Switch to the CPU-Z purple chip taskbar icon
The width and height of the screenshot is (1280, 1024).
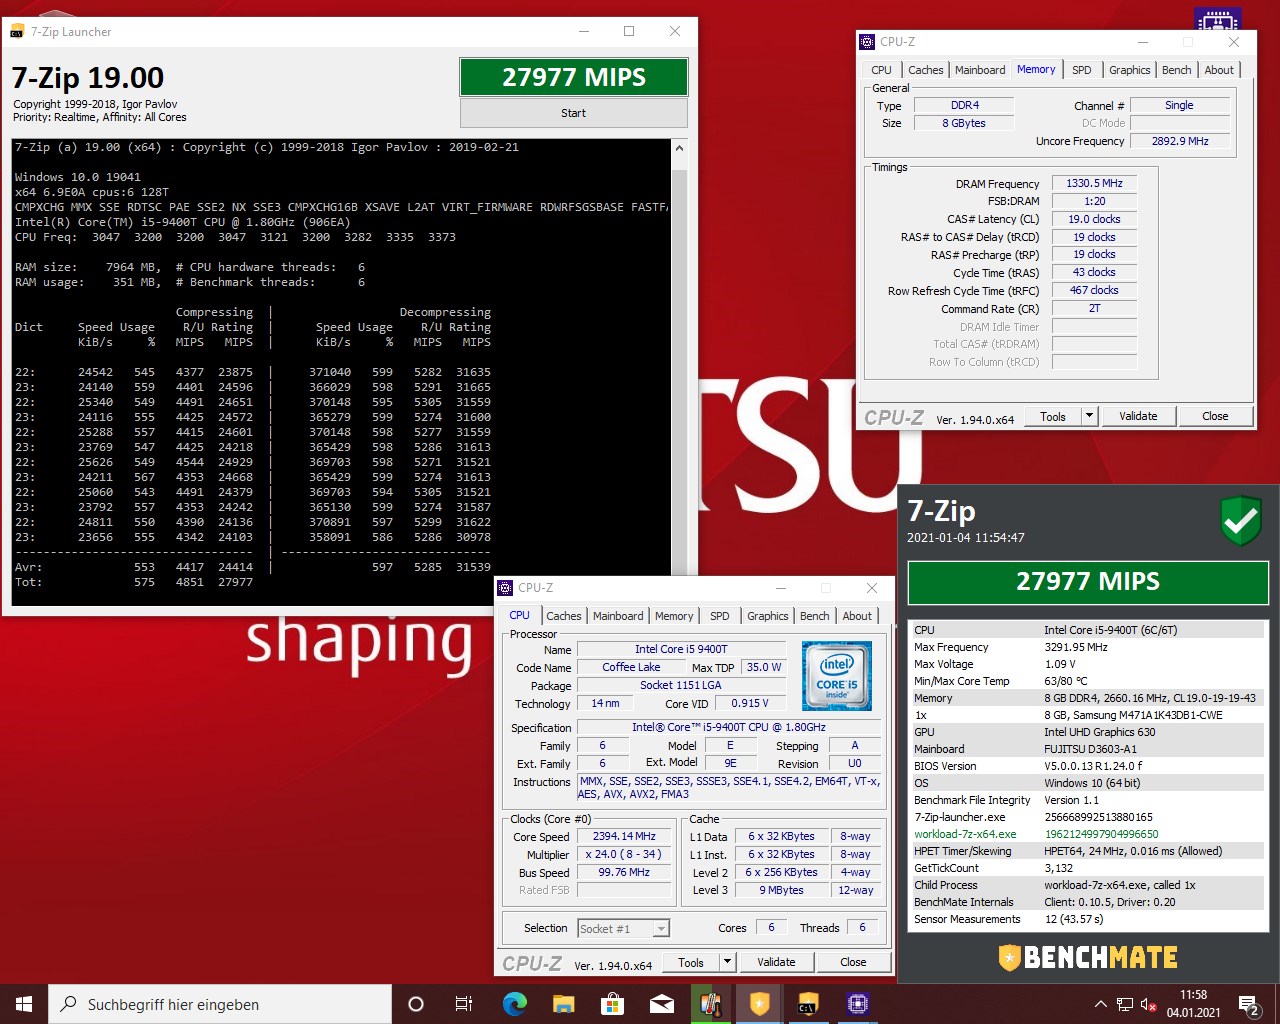pyautogui.click(x=857, y=1004)
